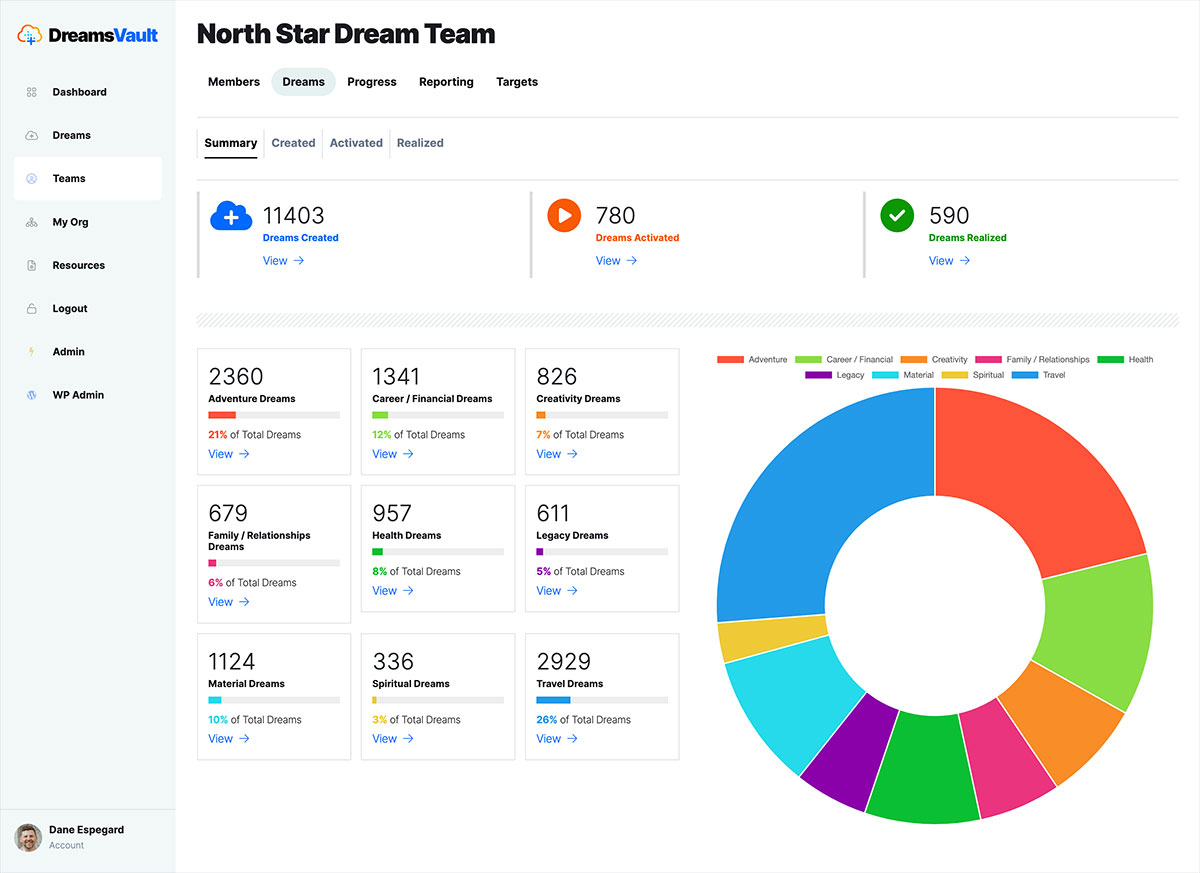Click View in Family / Relationships Dreams card
The height and width of the screenshot is (873, 1200).
click(229, 602)
